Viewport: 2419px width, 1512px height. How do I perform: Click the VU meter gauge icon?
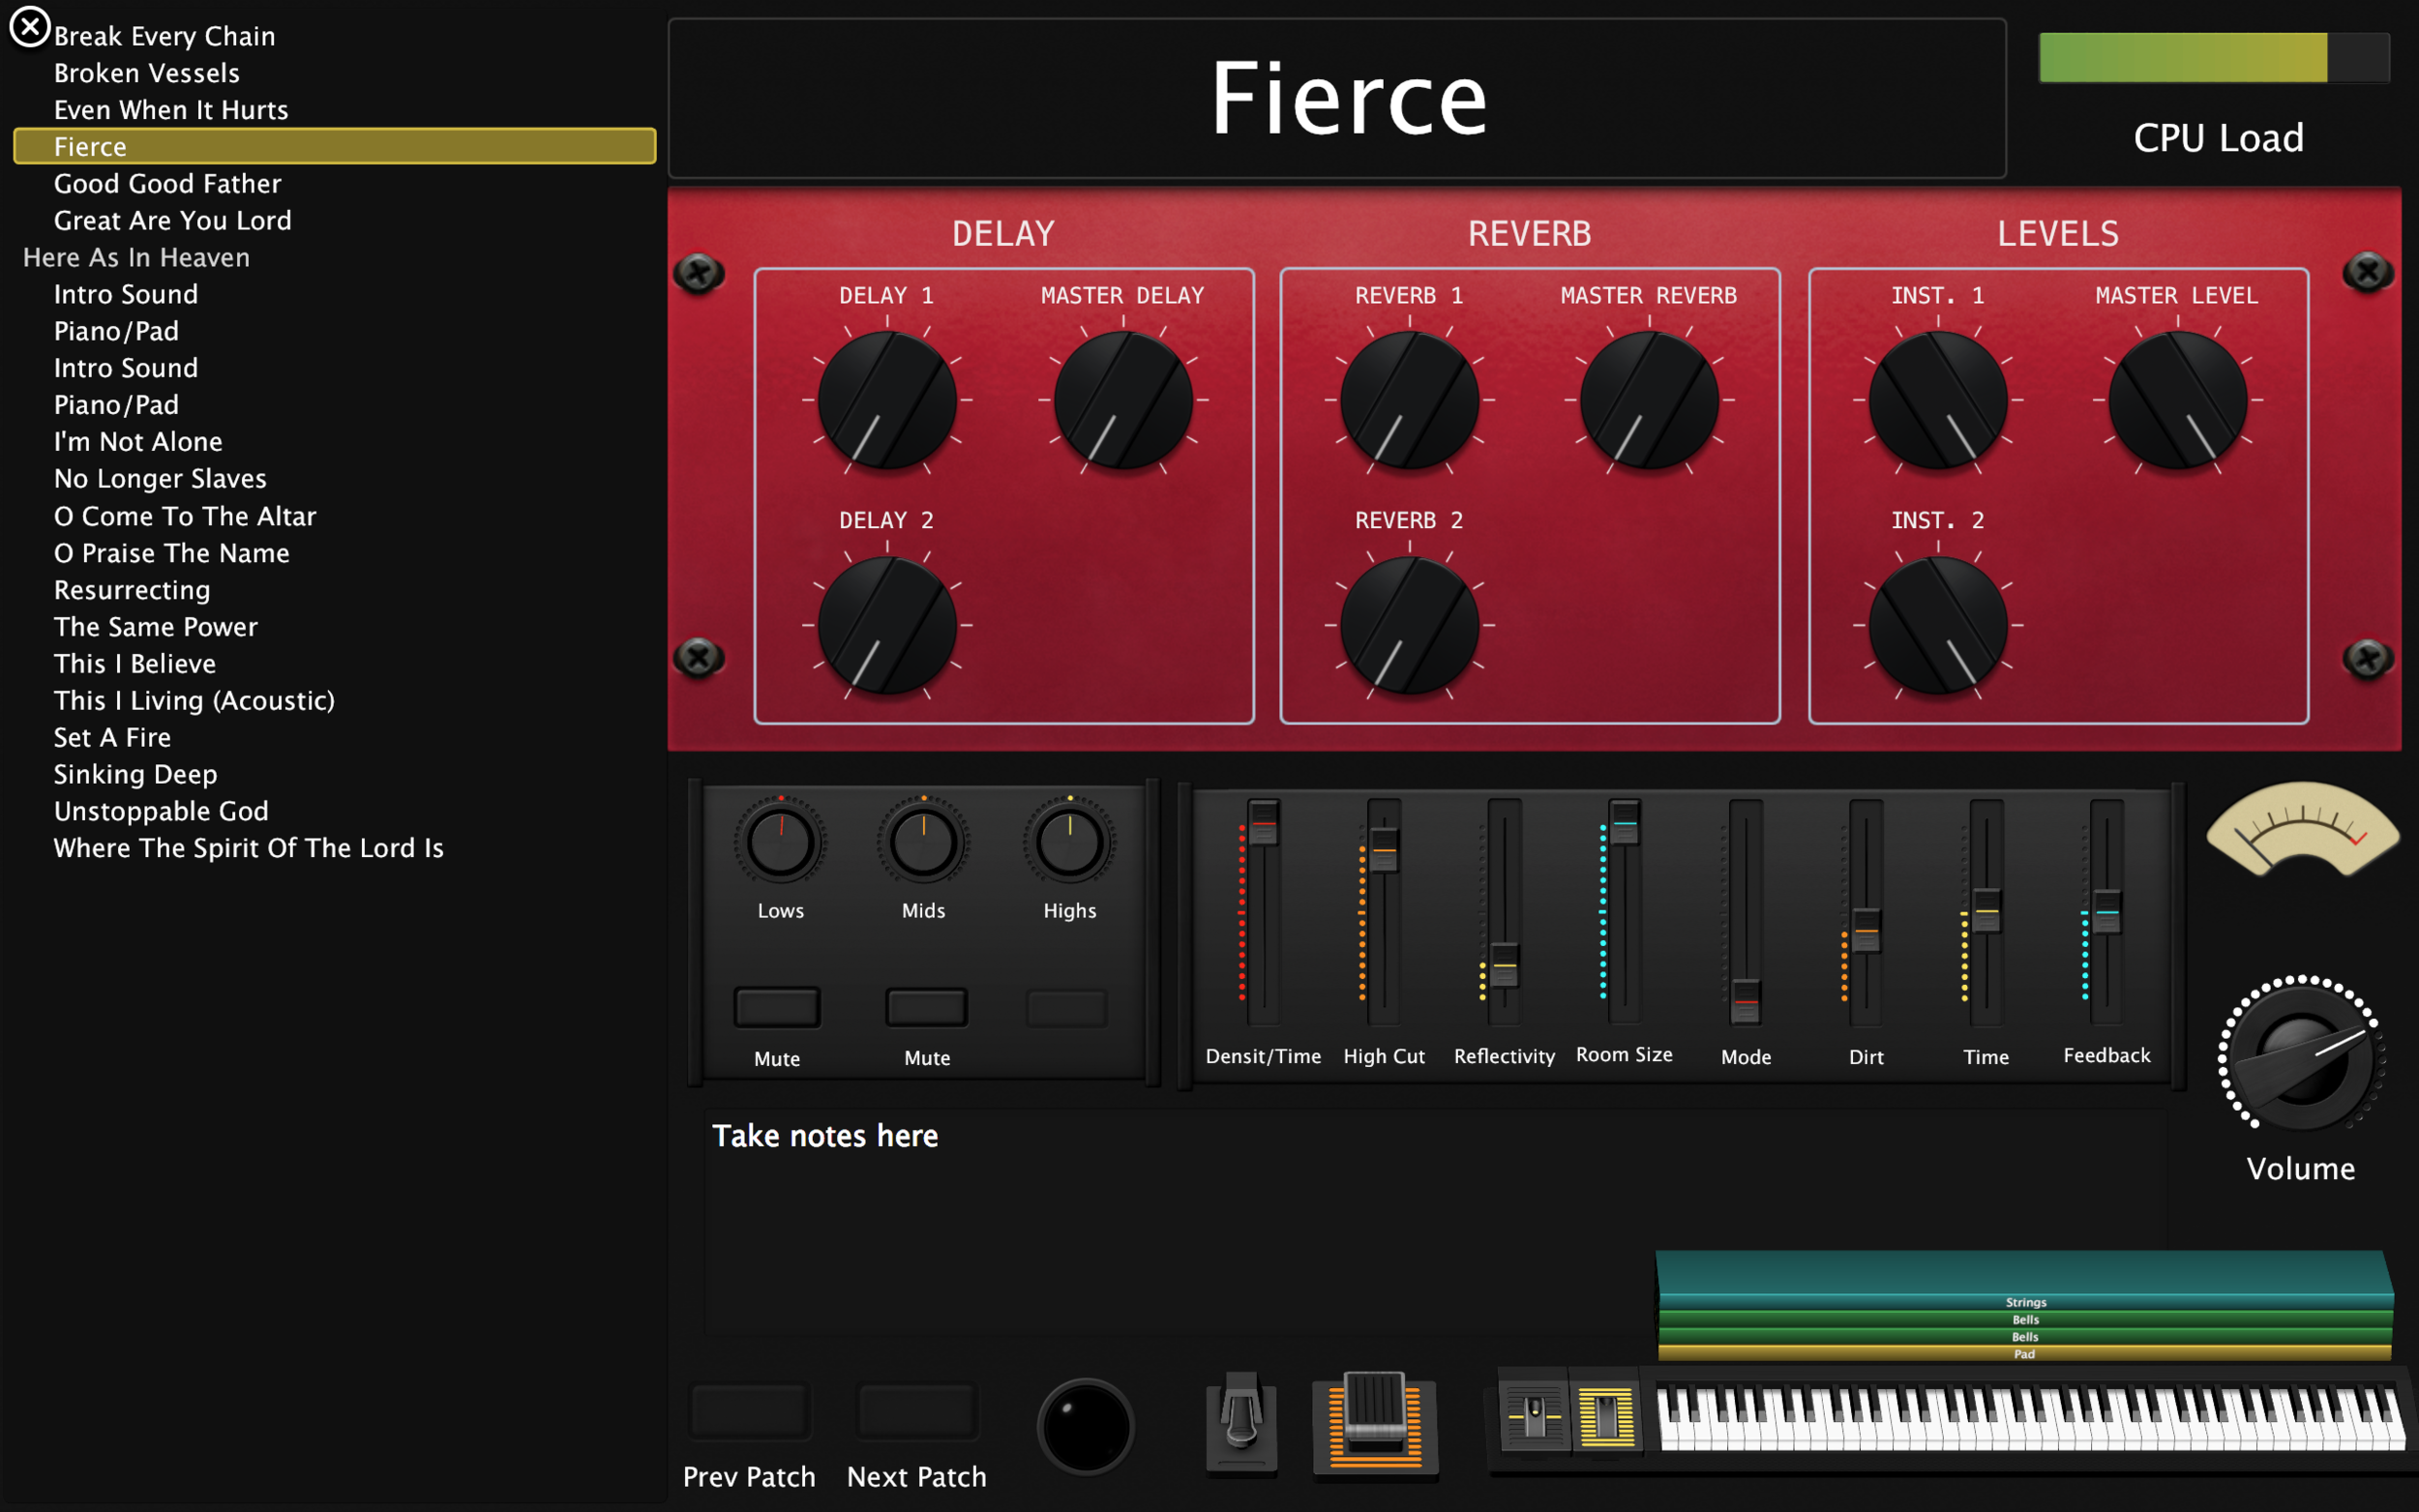[2302, 829]
